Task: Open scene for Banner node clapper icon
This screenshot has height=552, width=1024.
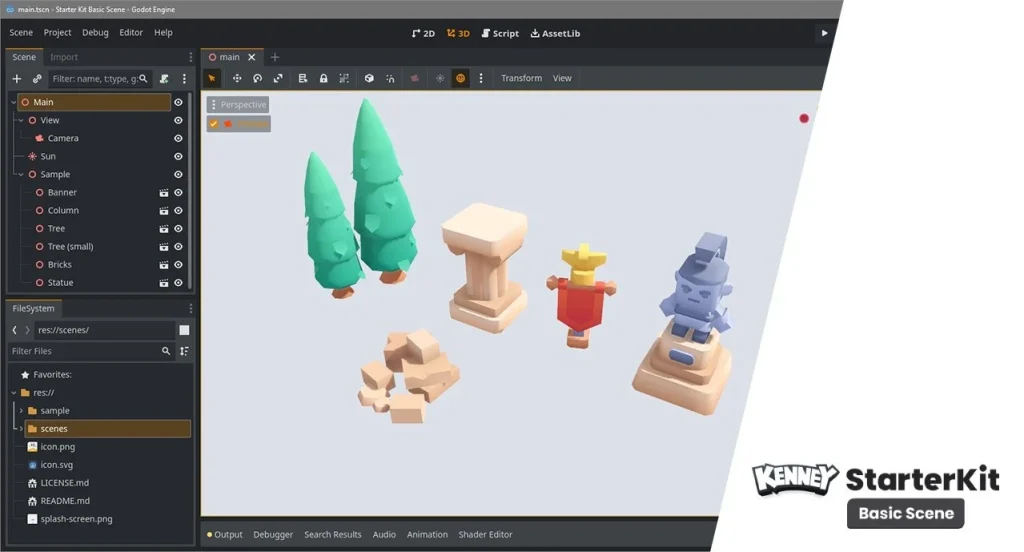Action: 164,193
